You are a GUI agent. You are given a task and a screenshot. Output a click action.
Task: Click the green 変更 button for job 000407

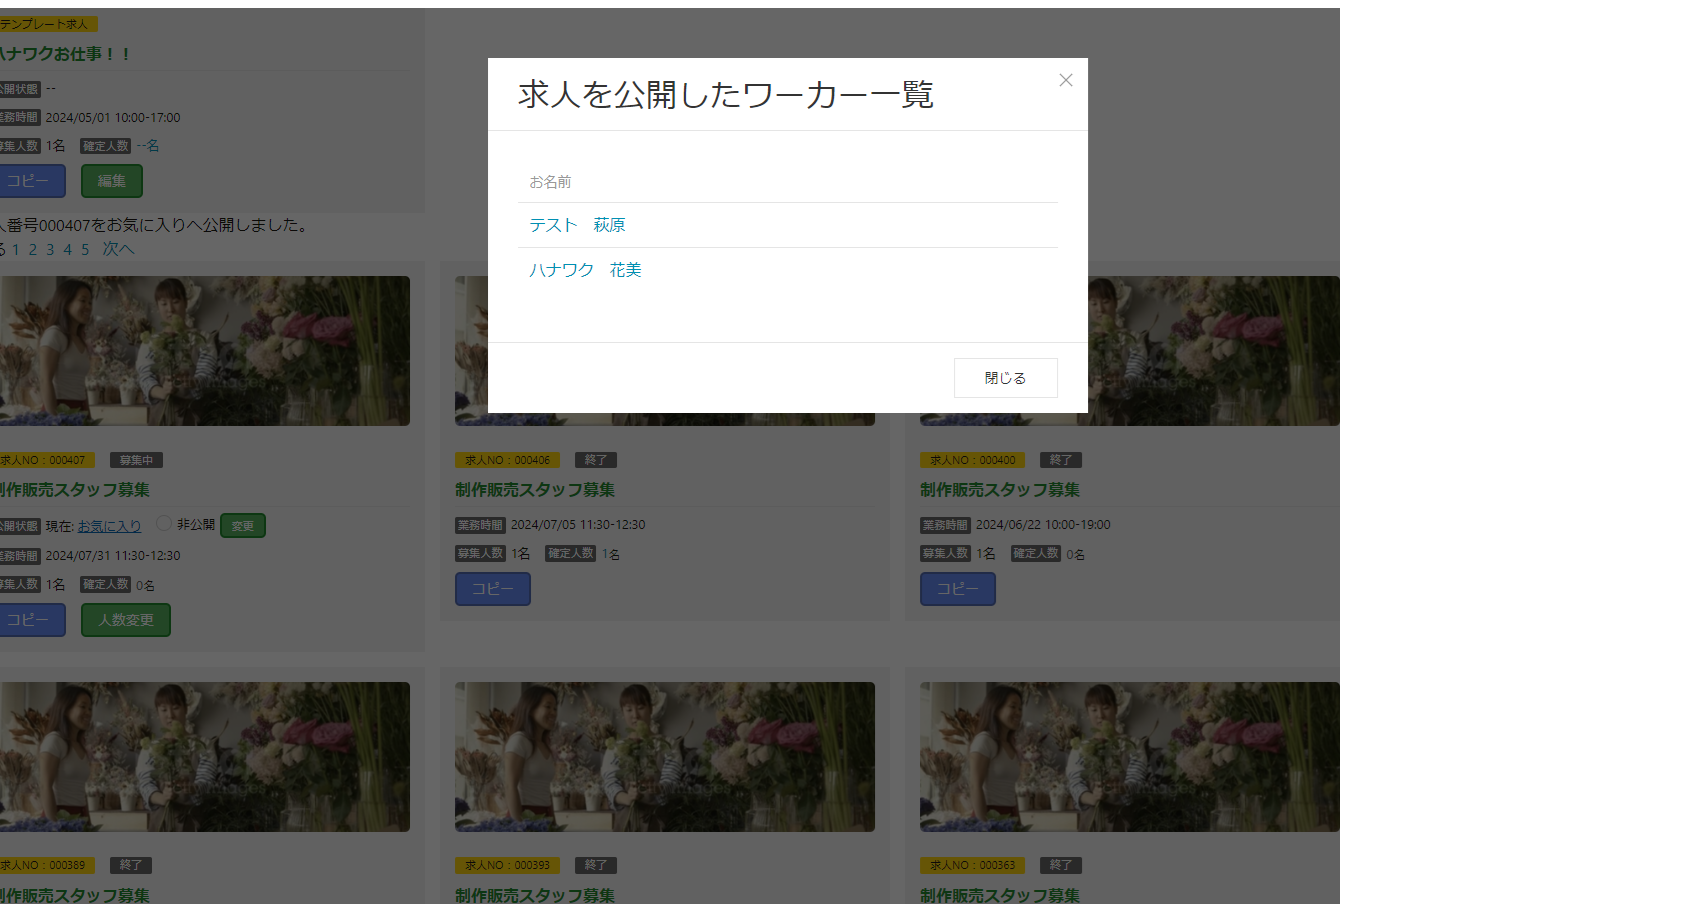click(x=242, y=524)
